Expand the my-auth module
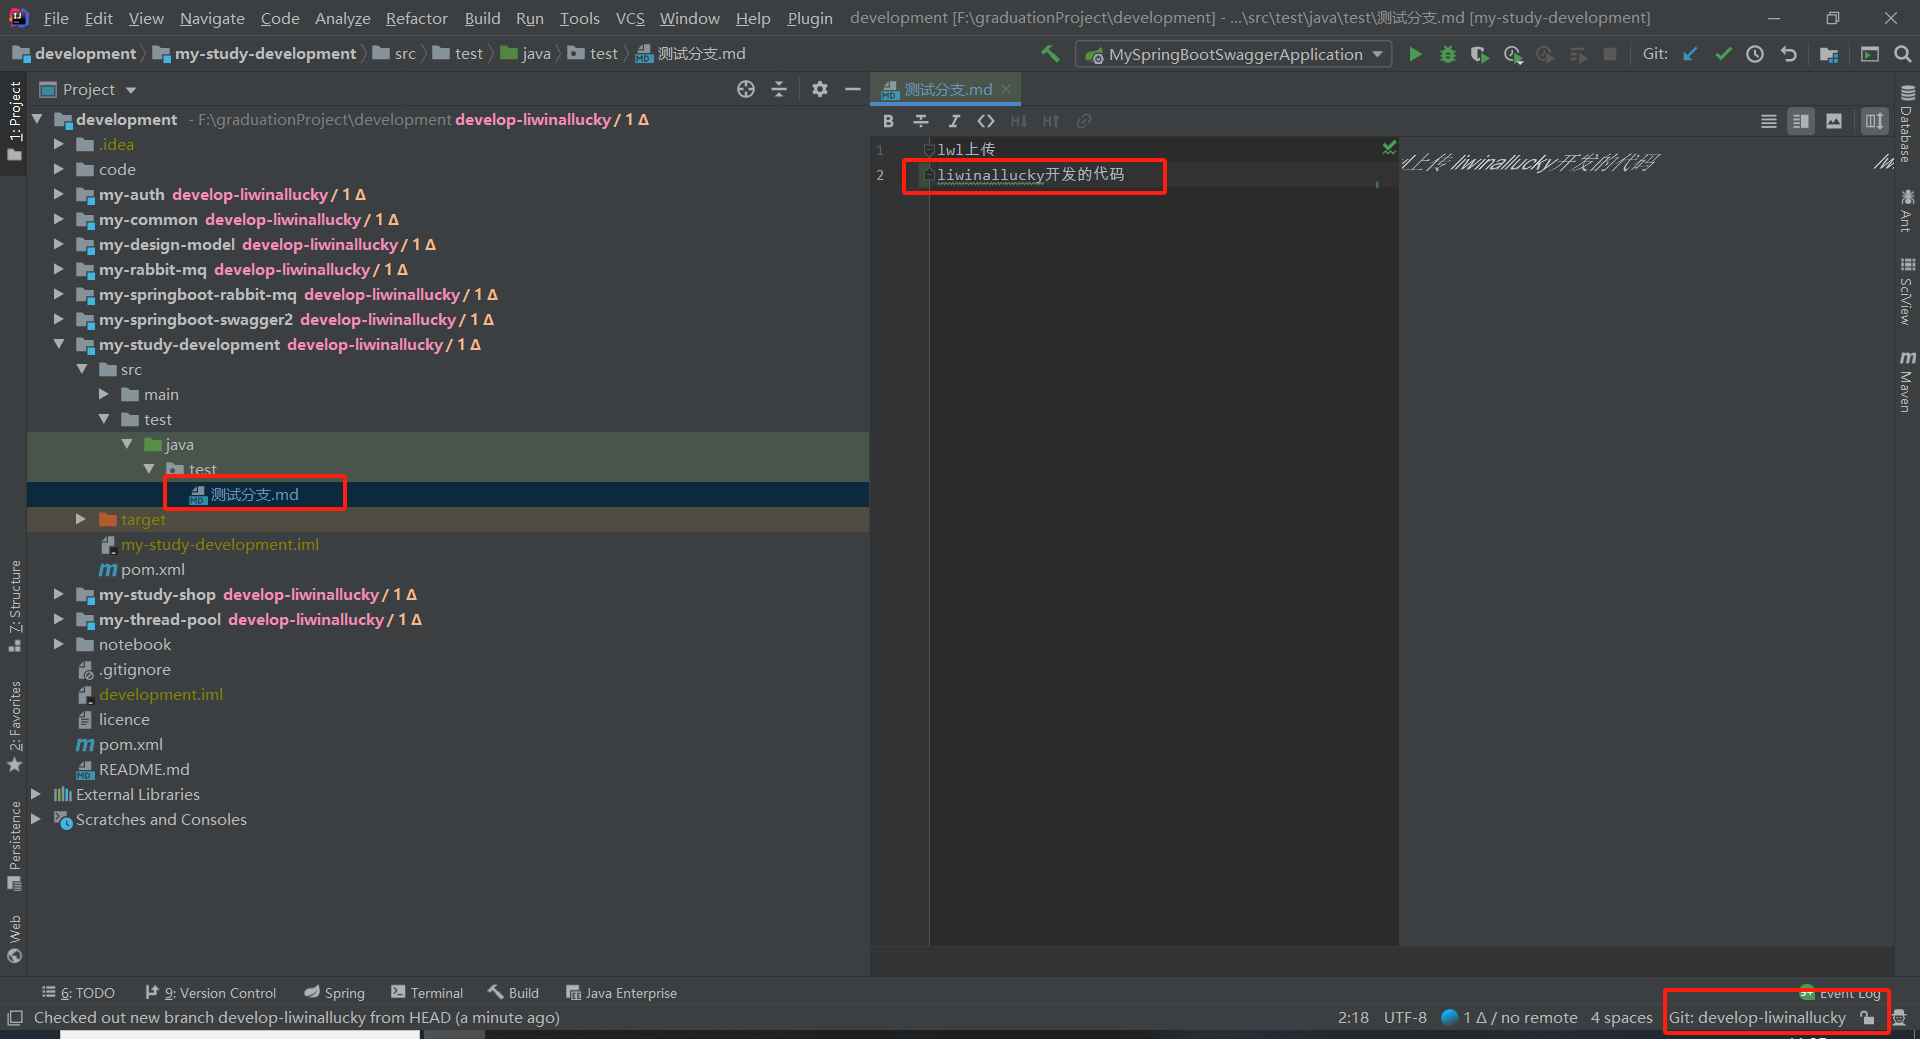The width and height of the screenshot is (1920, 1039). click(x=58, y=194)
